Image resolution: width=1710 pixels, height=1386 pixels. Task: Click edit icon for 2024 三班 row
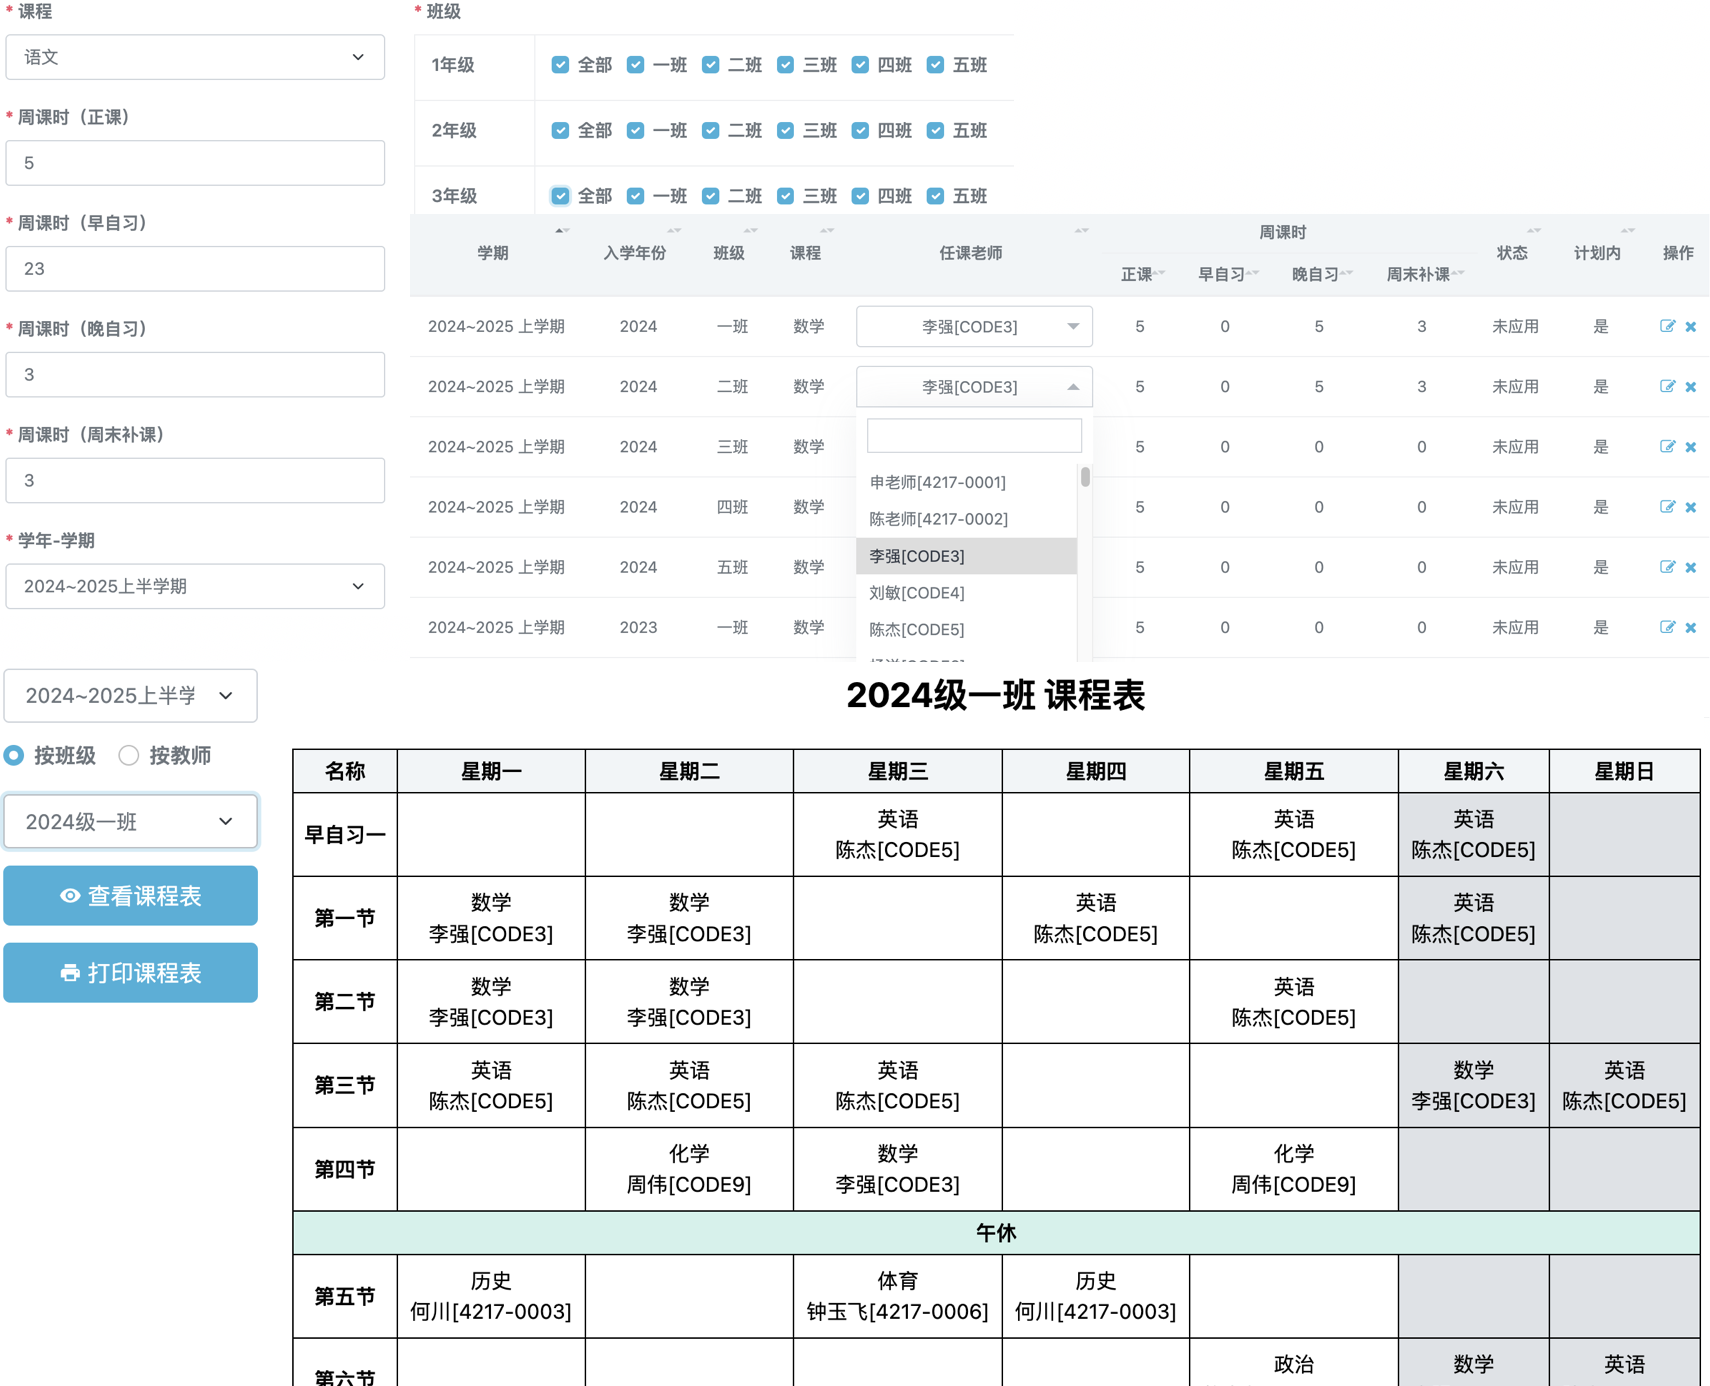(1666, 447)
